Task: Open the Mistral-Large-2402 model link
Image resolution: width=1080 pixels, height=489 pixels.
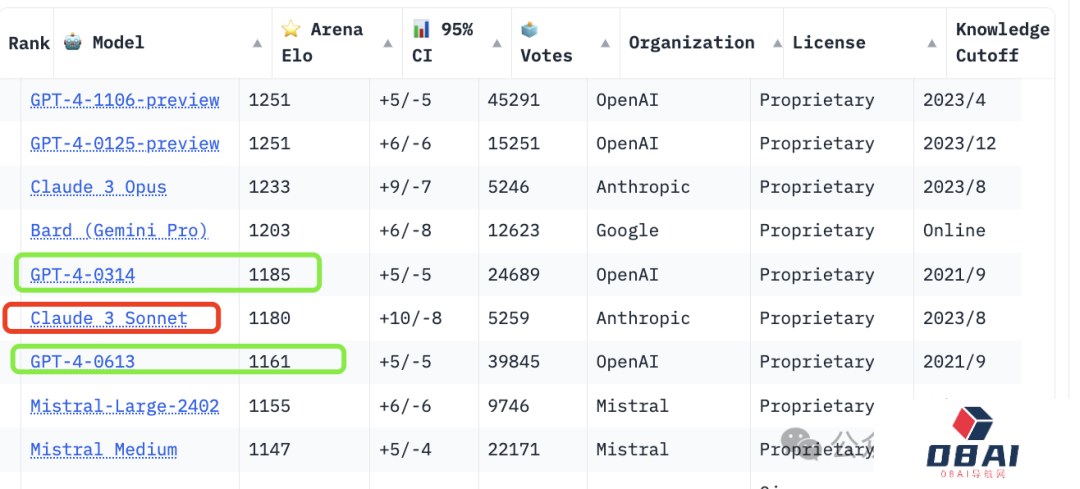Action: tap(125, 406)
